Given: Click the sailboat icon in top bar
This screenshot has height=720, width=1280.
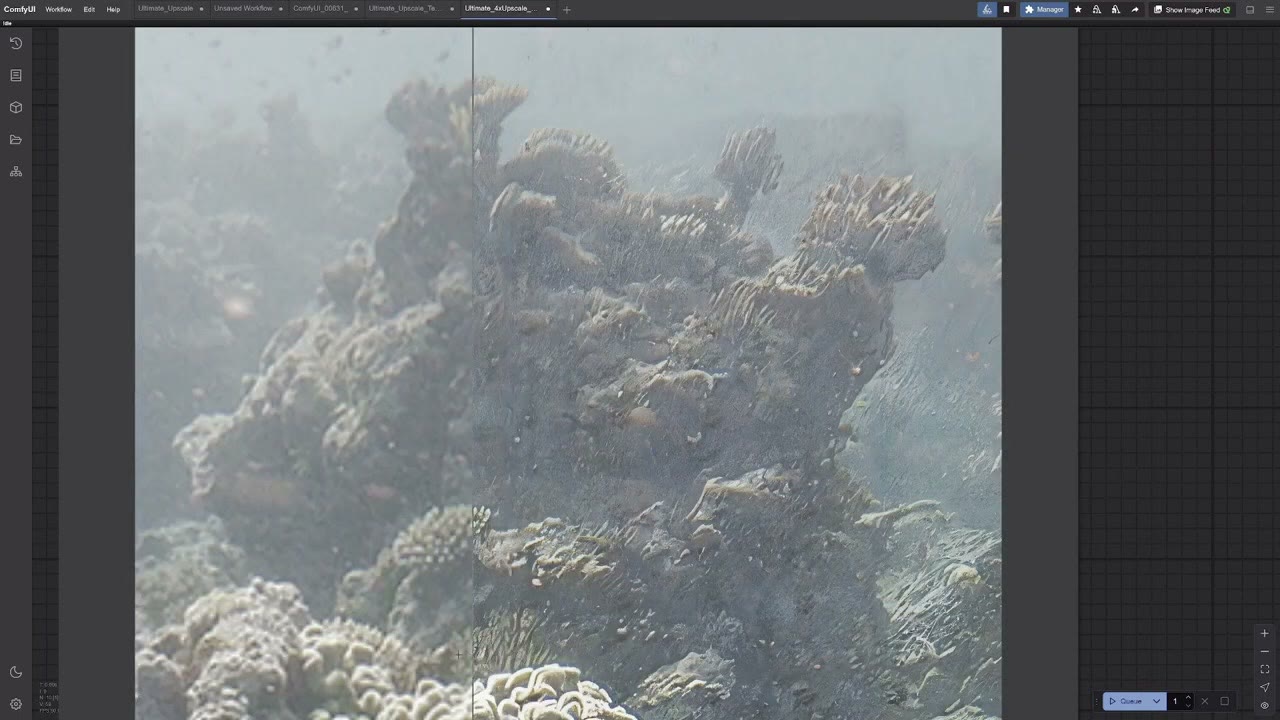Looking at the screenshot, I should coord(987,9).
